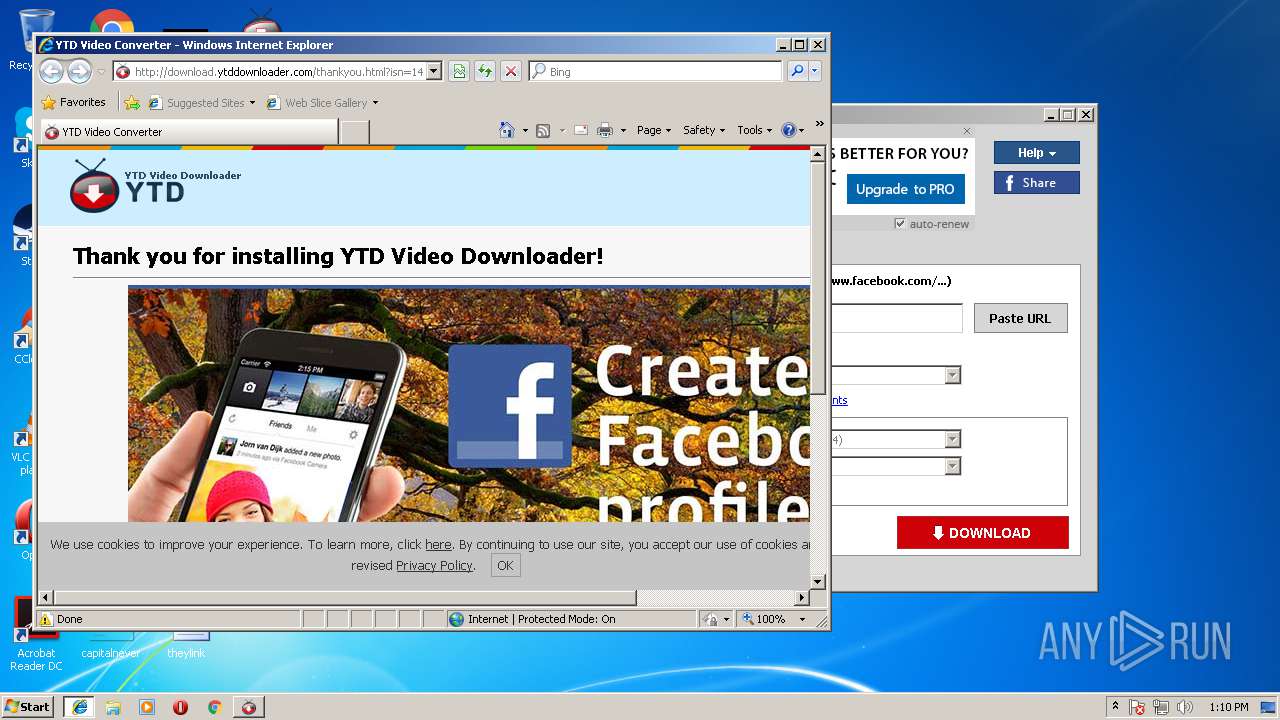Expand the Print dropdown arrow
Screen dimensions: 1280x720
(623, 131)
